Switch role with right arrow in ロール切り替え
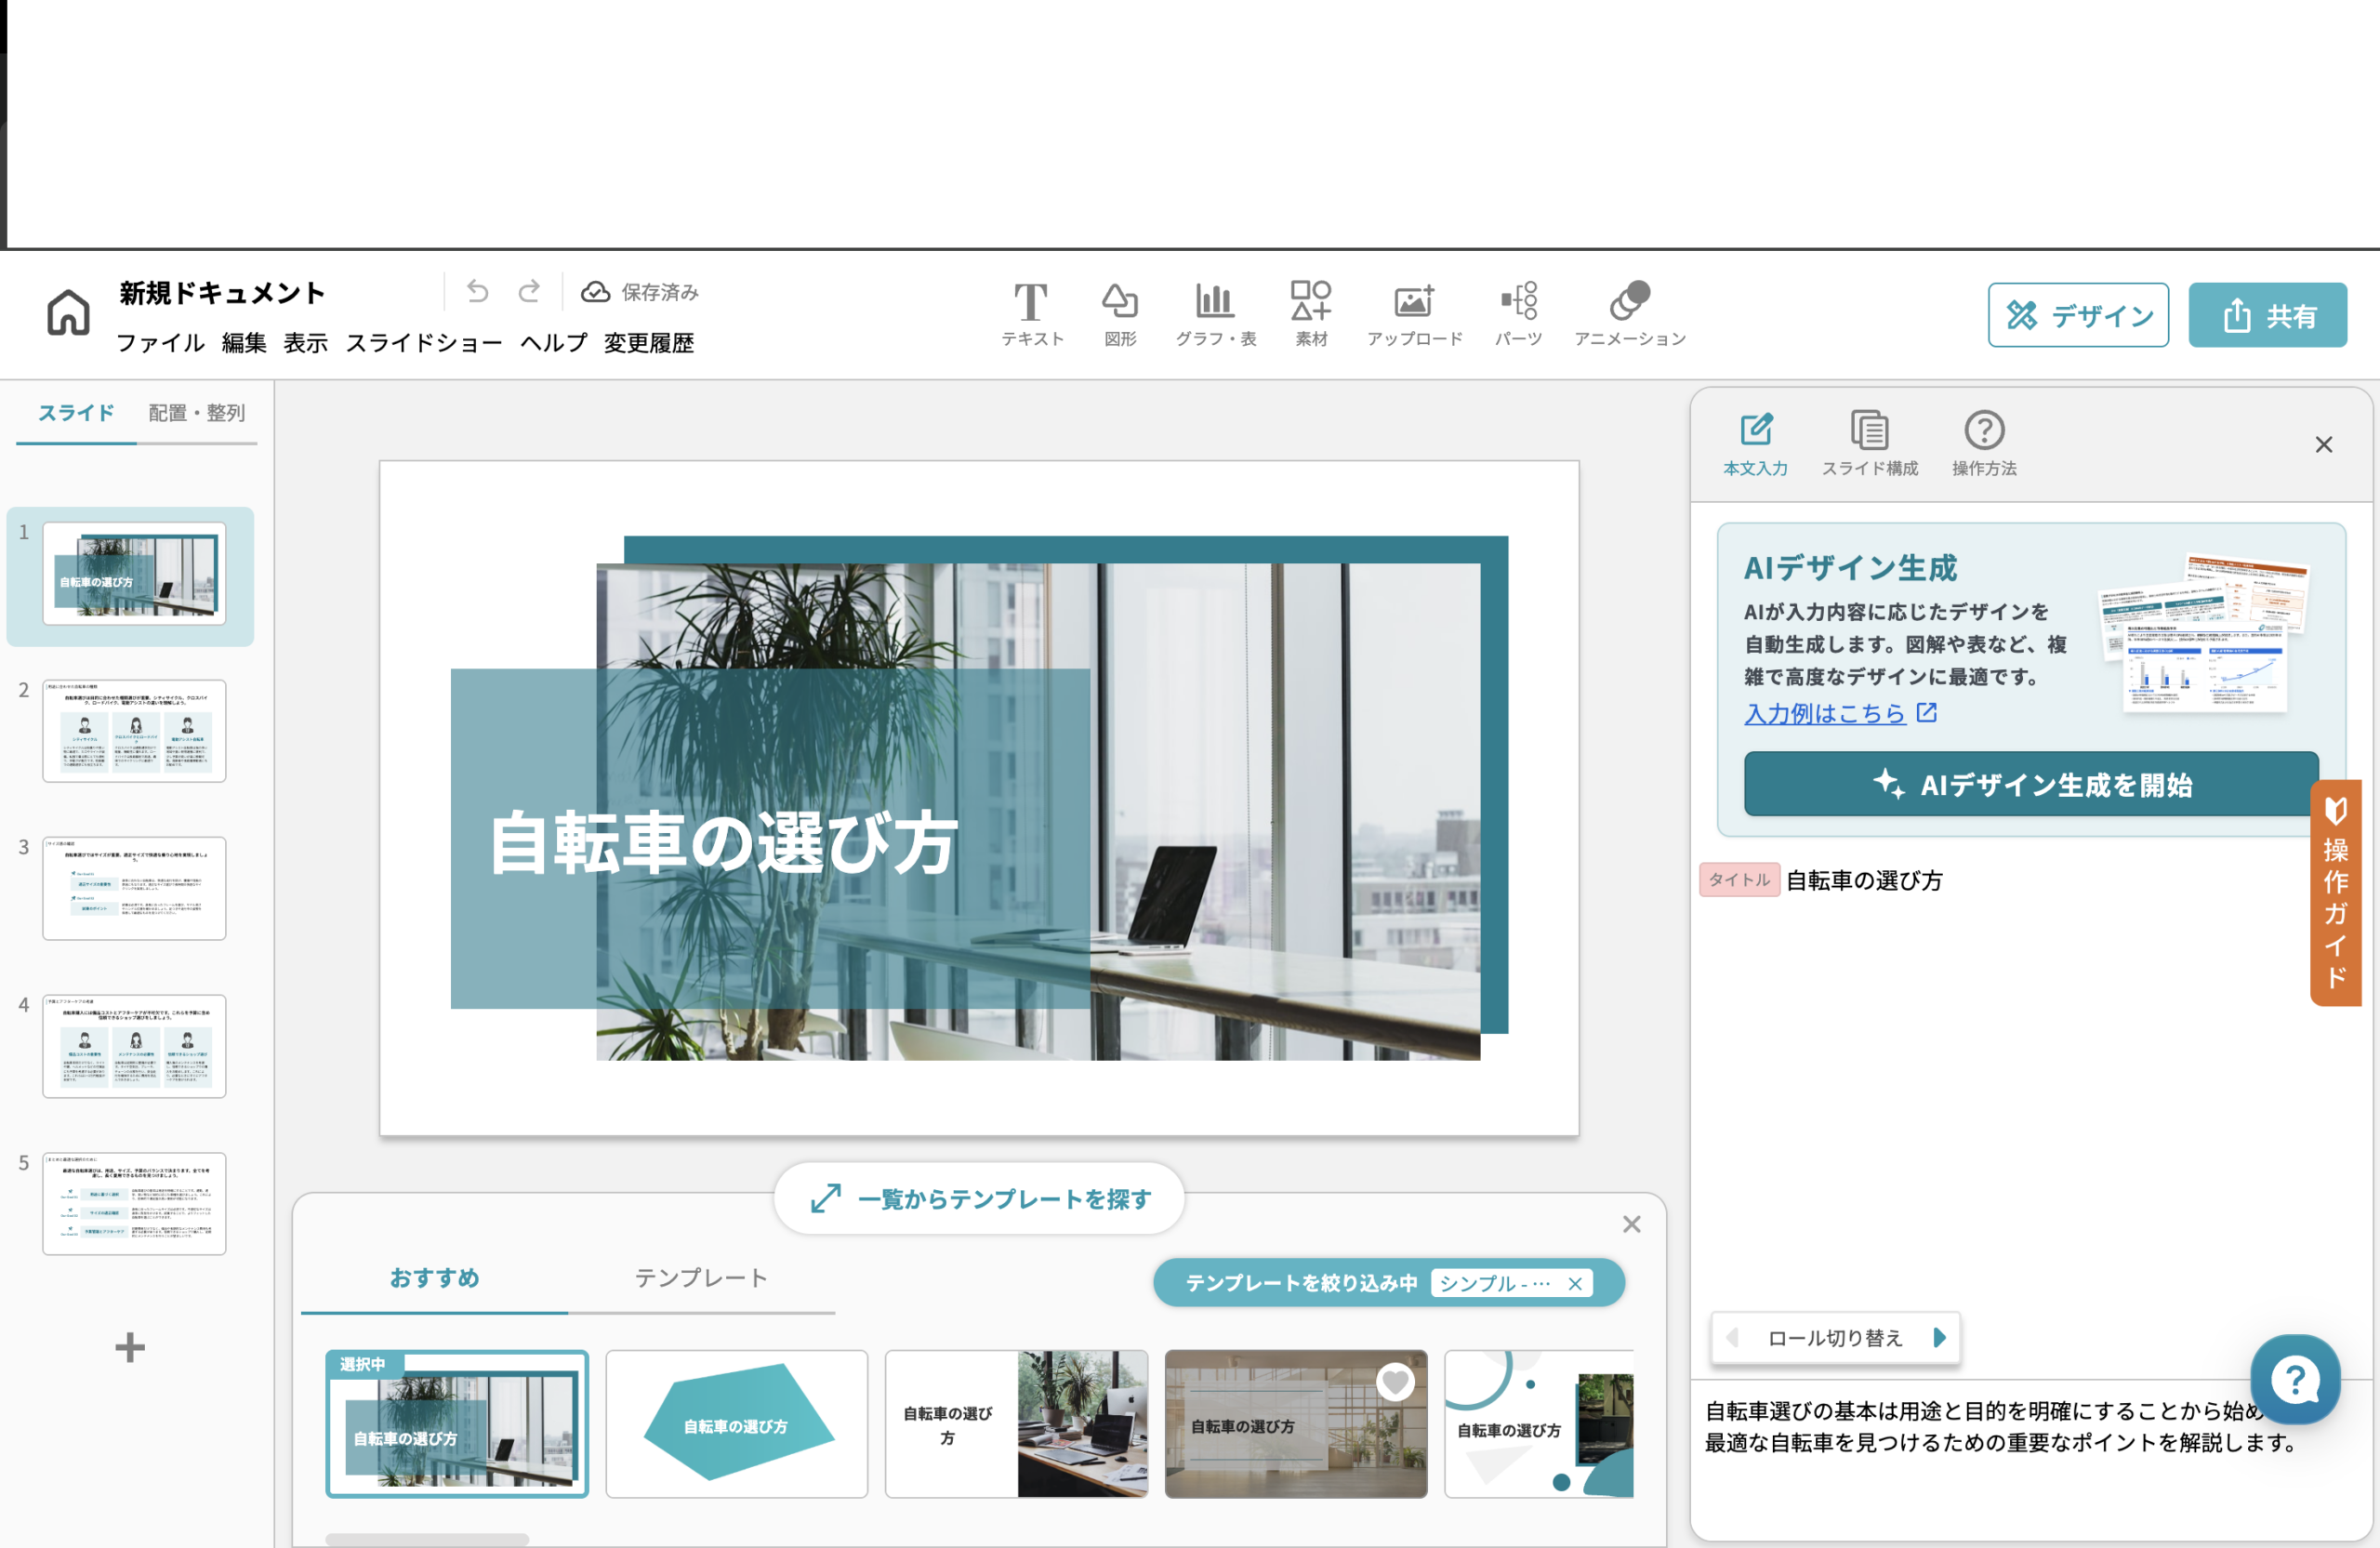Image resolution: width=2380 pixels, height=1548 pixels. (x=1939, y=1338)
